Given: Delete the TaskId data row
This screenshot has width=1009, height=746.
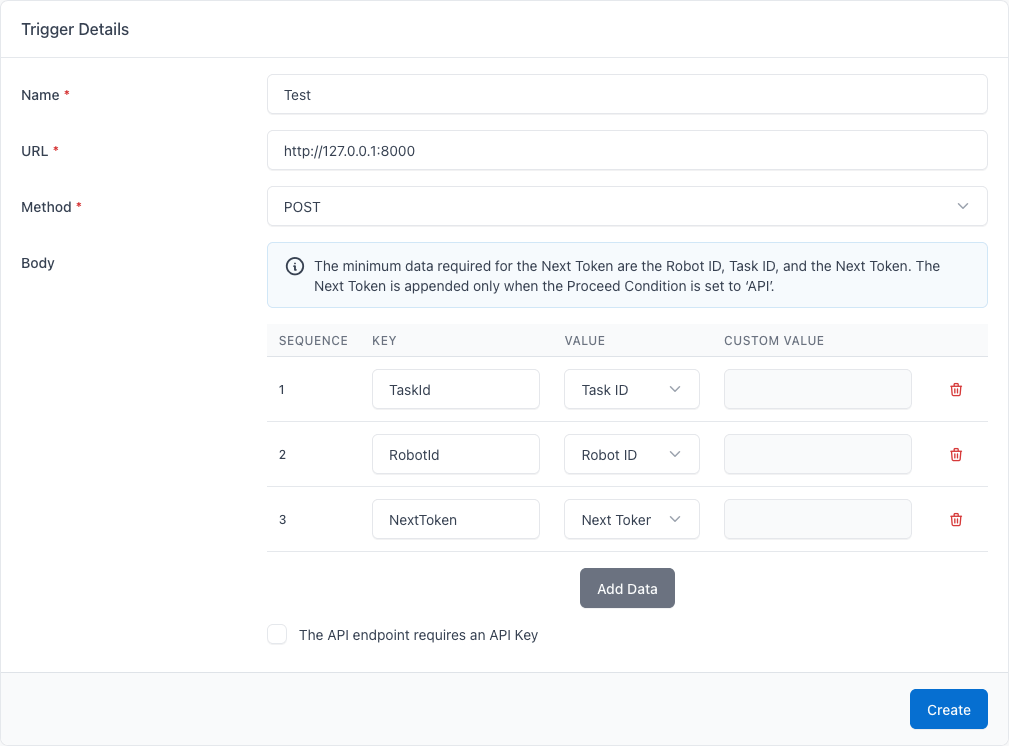Looking at the screenshot, I should pos(955,389).
